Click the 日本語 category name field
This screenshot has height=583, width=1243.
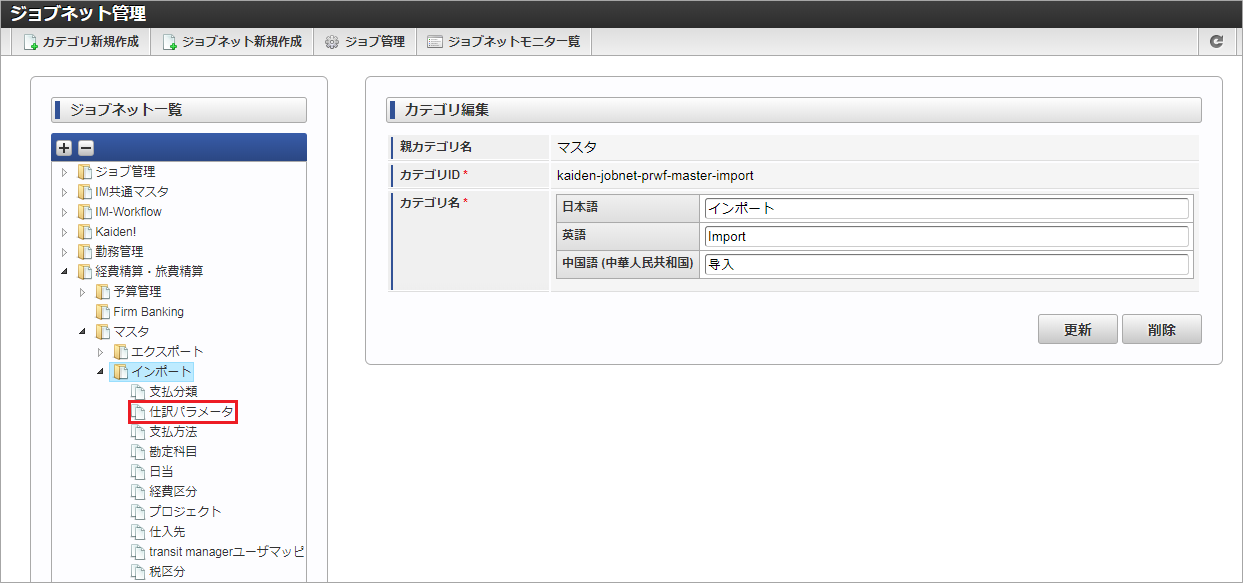point(947,208)
